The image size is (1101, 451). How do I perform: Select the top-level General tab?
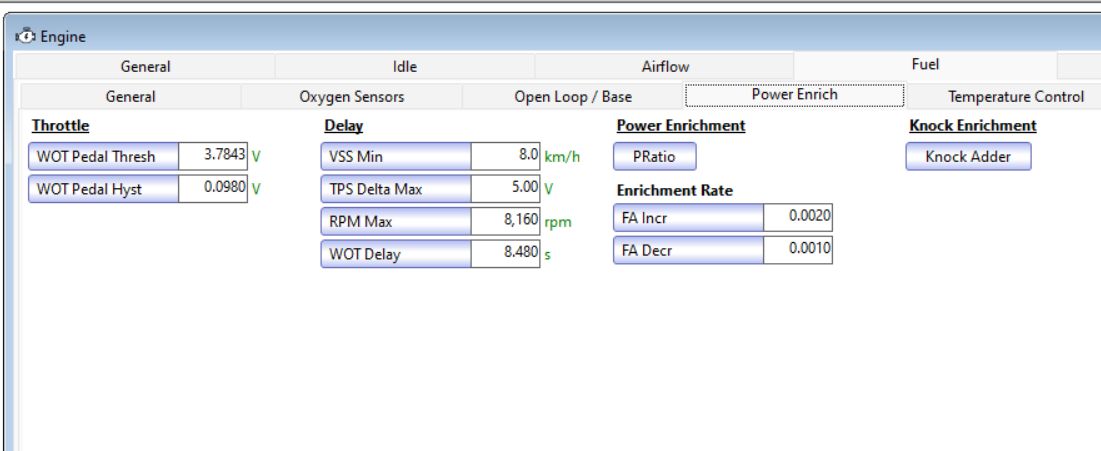(145, 67)
